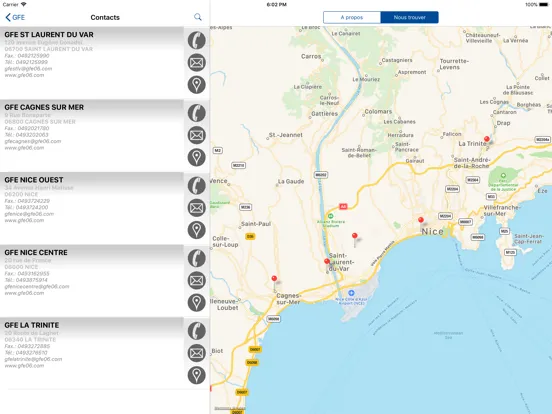The width and height of the screenshot is (552, 414).
Task: Select the red map pin at Saint-Laurent-du-Var
Action: click(327, 262)
